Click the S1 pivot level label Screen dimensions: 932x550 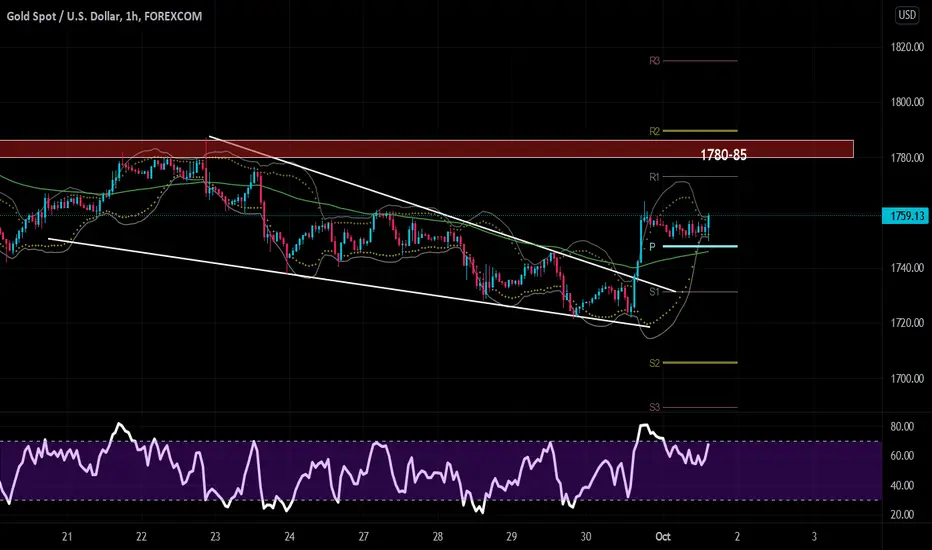tap(654, 292)
